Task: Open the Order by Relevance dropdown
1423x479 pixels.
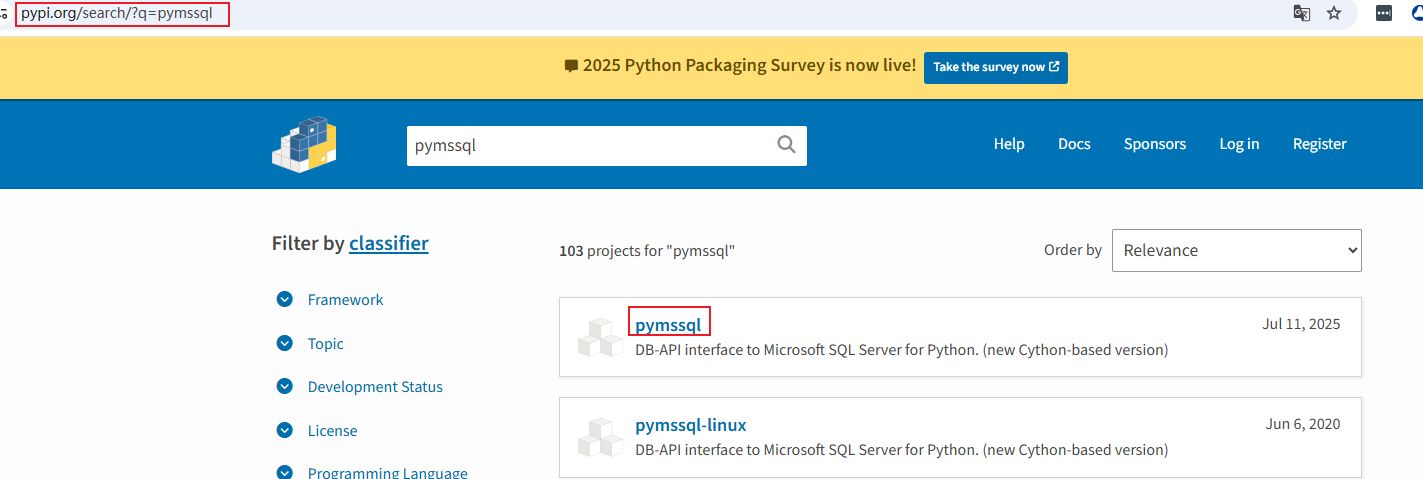Action: point(1236,250)
